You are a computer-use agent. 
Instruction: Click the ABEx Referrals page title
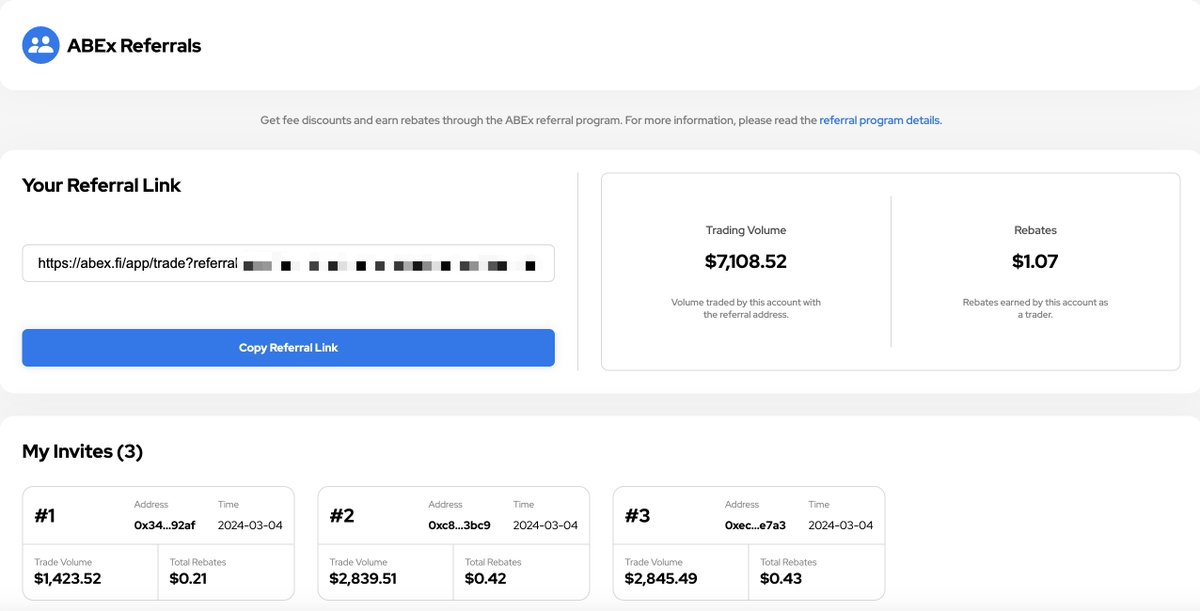[134, 45]
